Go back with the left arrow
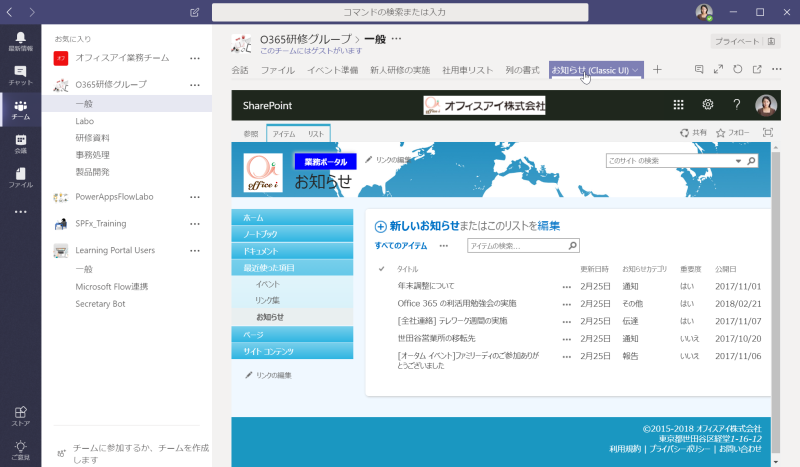 [x=10, y=12]
